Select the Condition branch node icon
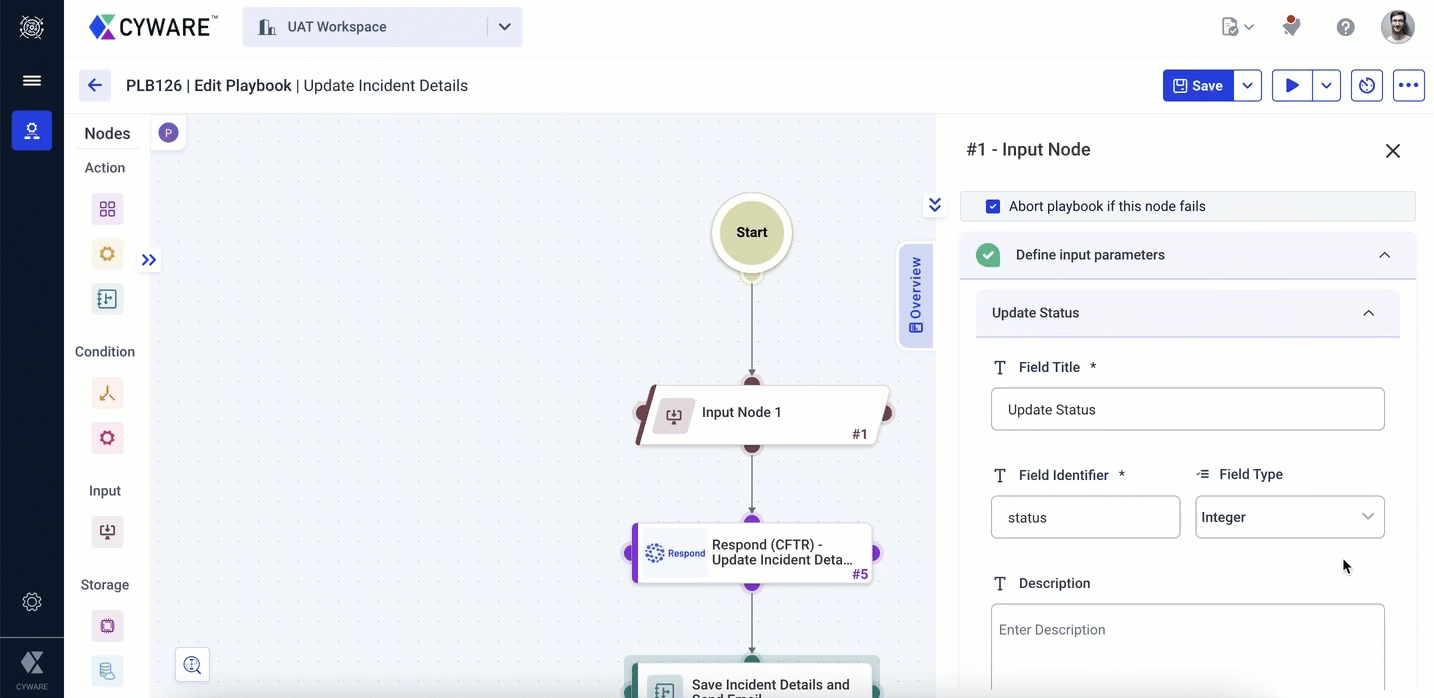Image resolution: width=1434 pixels, height=698 pixels. click(107, 393)
